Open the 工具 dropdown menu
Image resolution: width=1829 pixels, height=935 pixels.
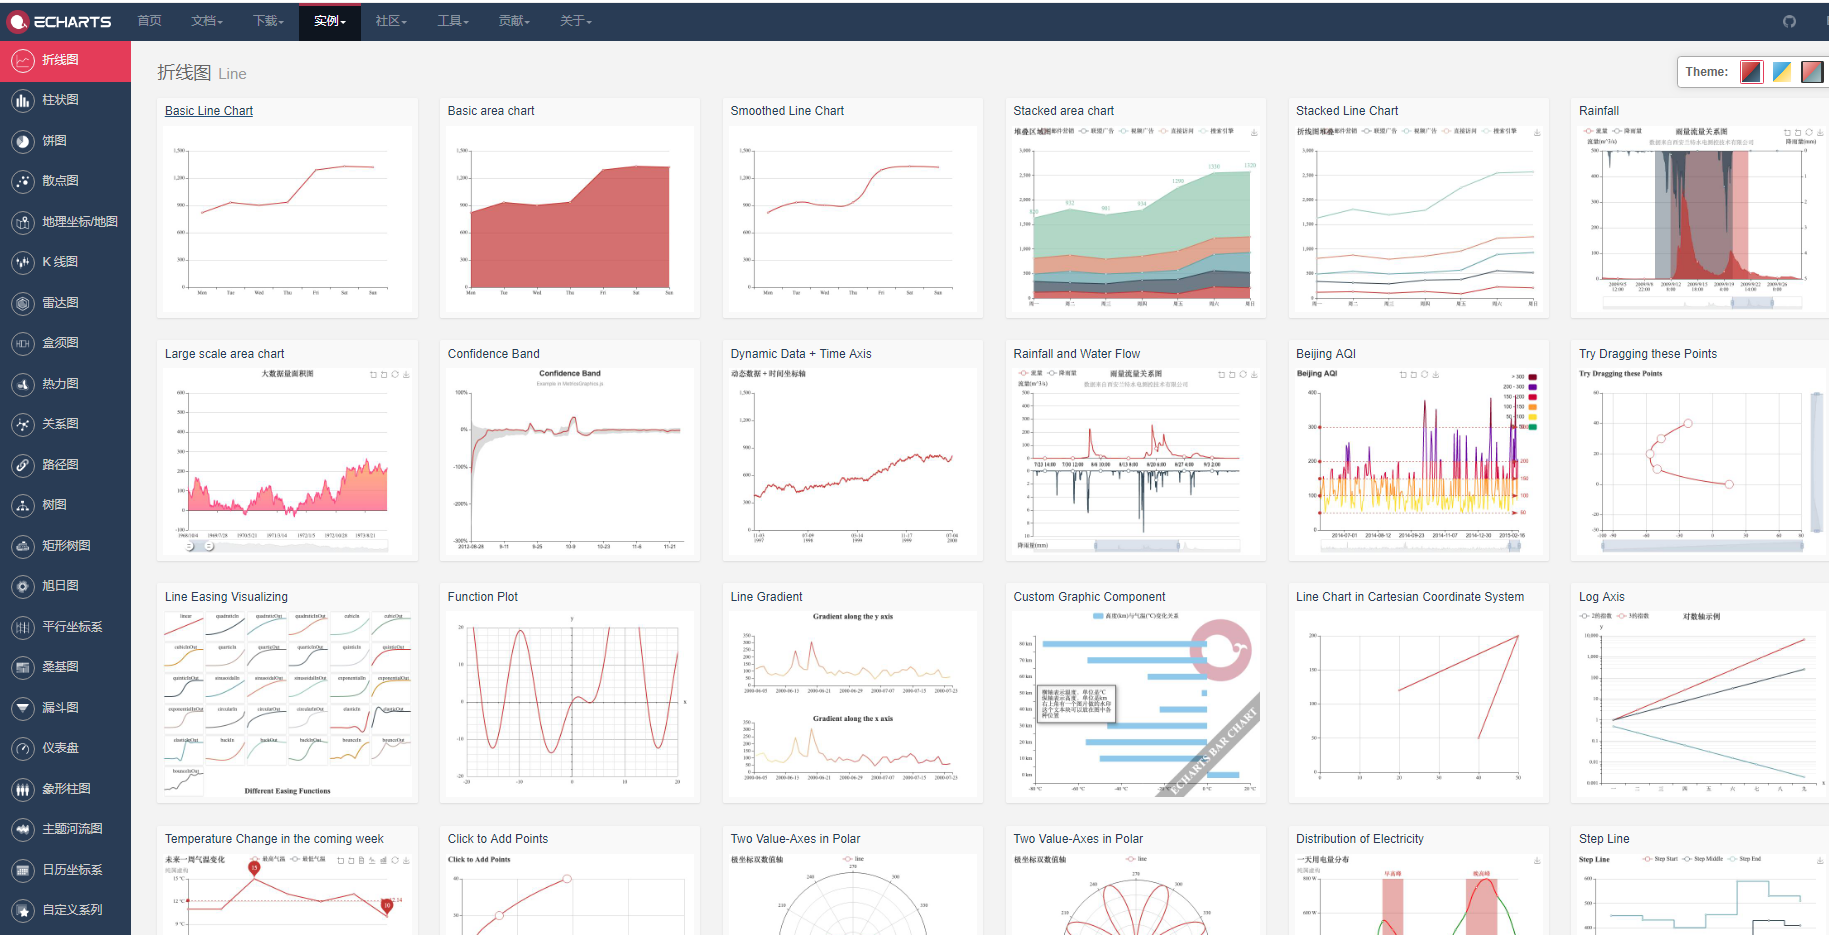[x=452, y=20]
